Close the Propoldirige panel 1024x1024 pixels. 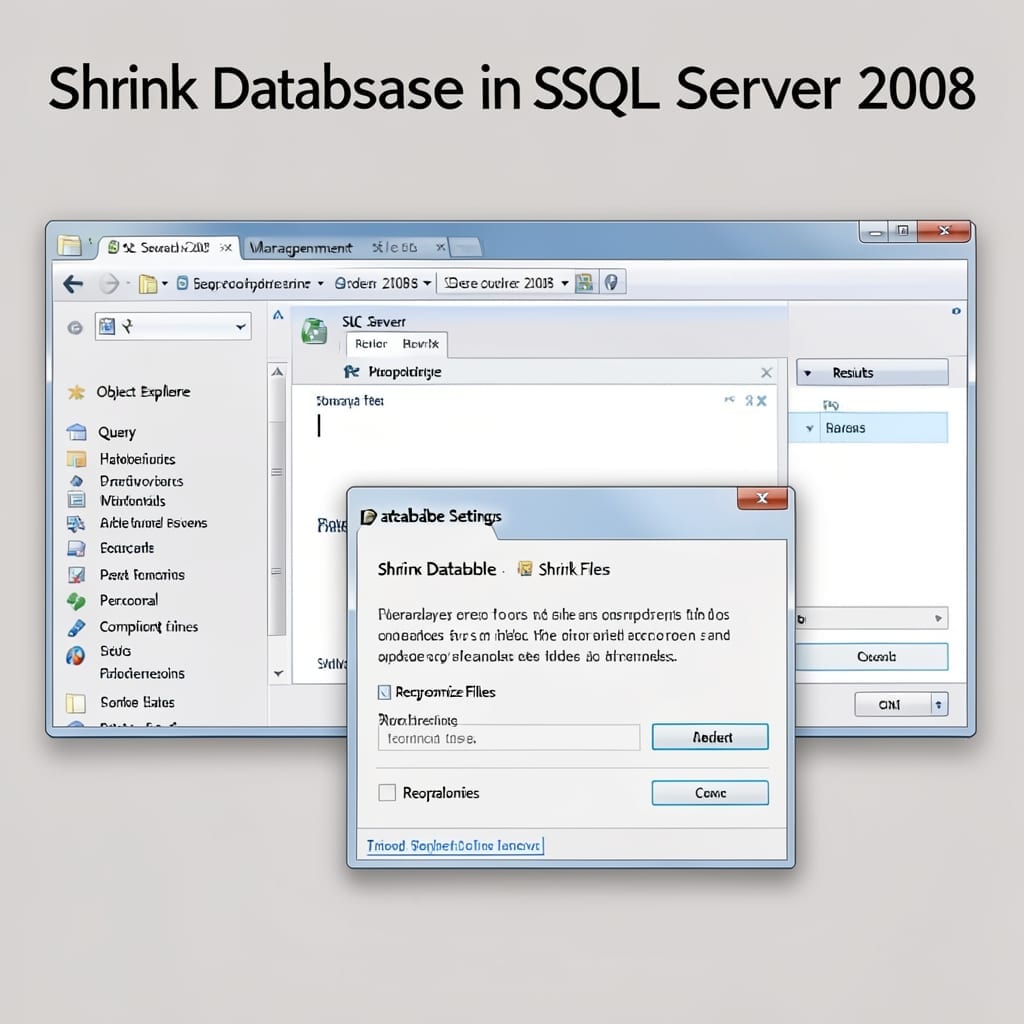(x=766, y=372)
